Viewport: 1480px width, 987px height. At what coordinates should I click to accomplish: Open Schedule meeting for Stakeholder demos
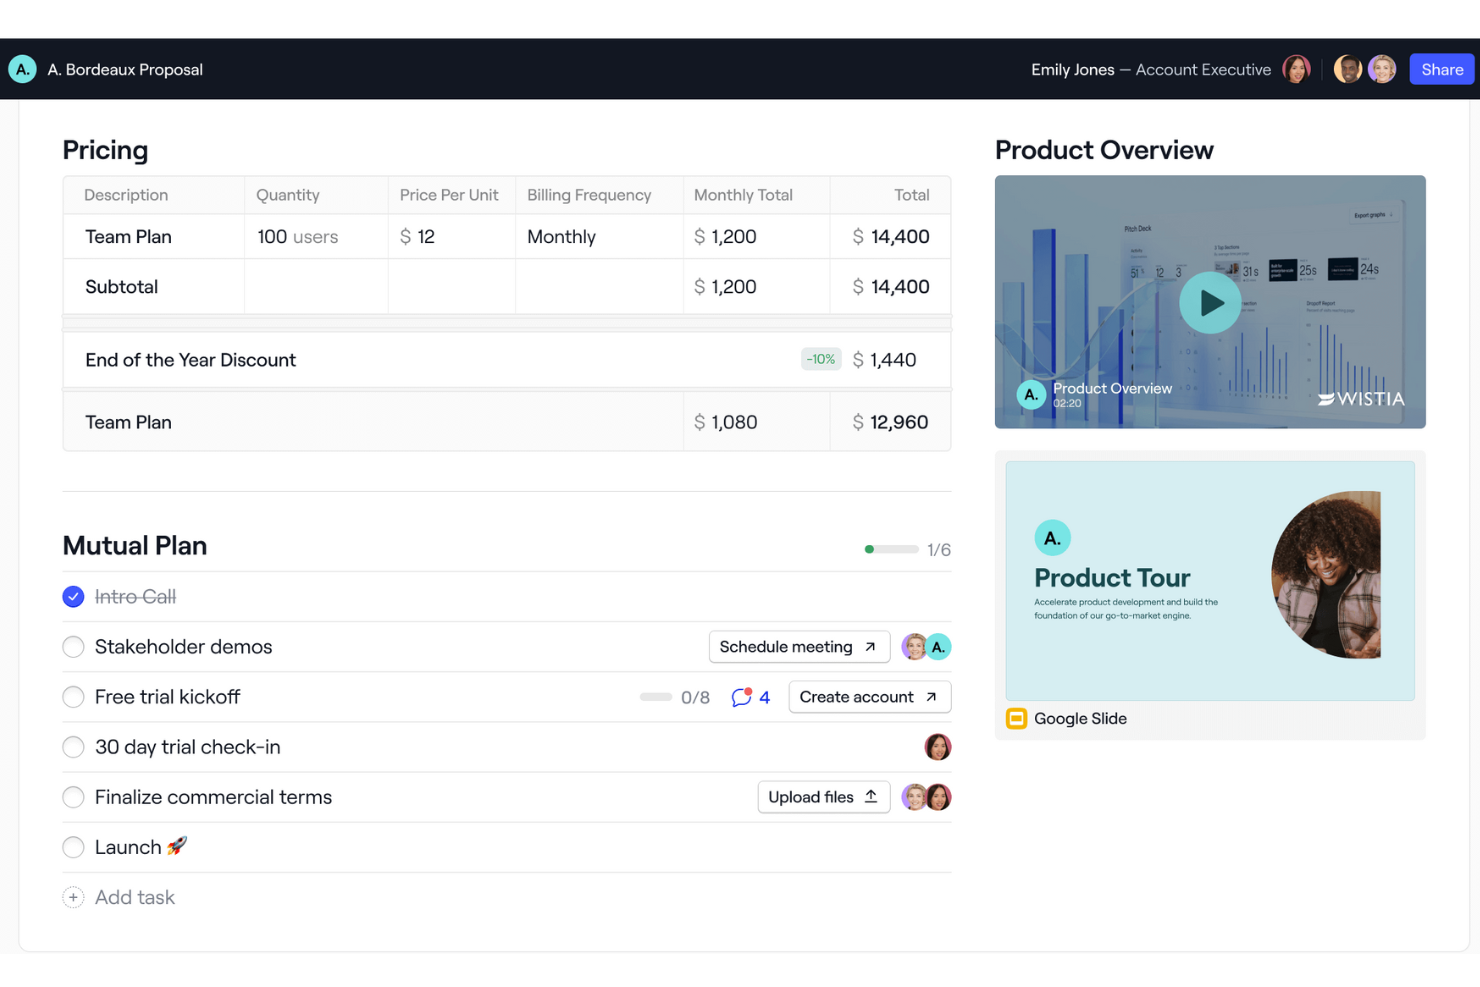pyautogui.click(x=798, y=646)
